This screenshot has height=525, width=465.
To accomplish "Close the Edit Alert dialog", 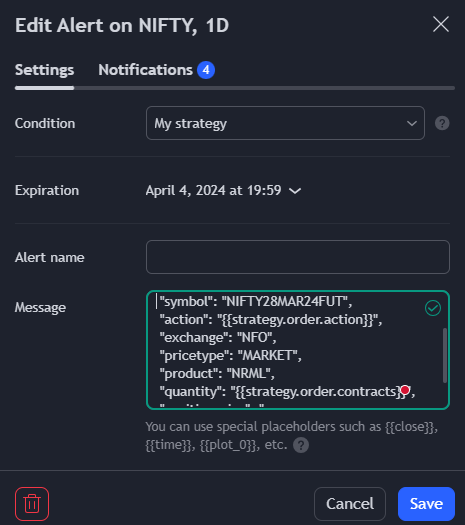I will pyautogui.click(x=441, y=24).
